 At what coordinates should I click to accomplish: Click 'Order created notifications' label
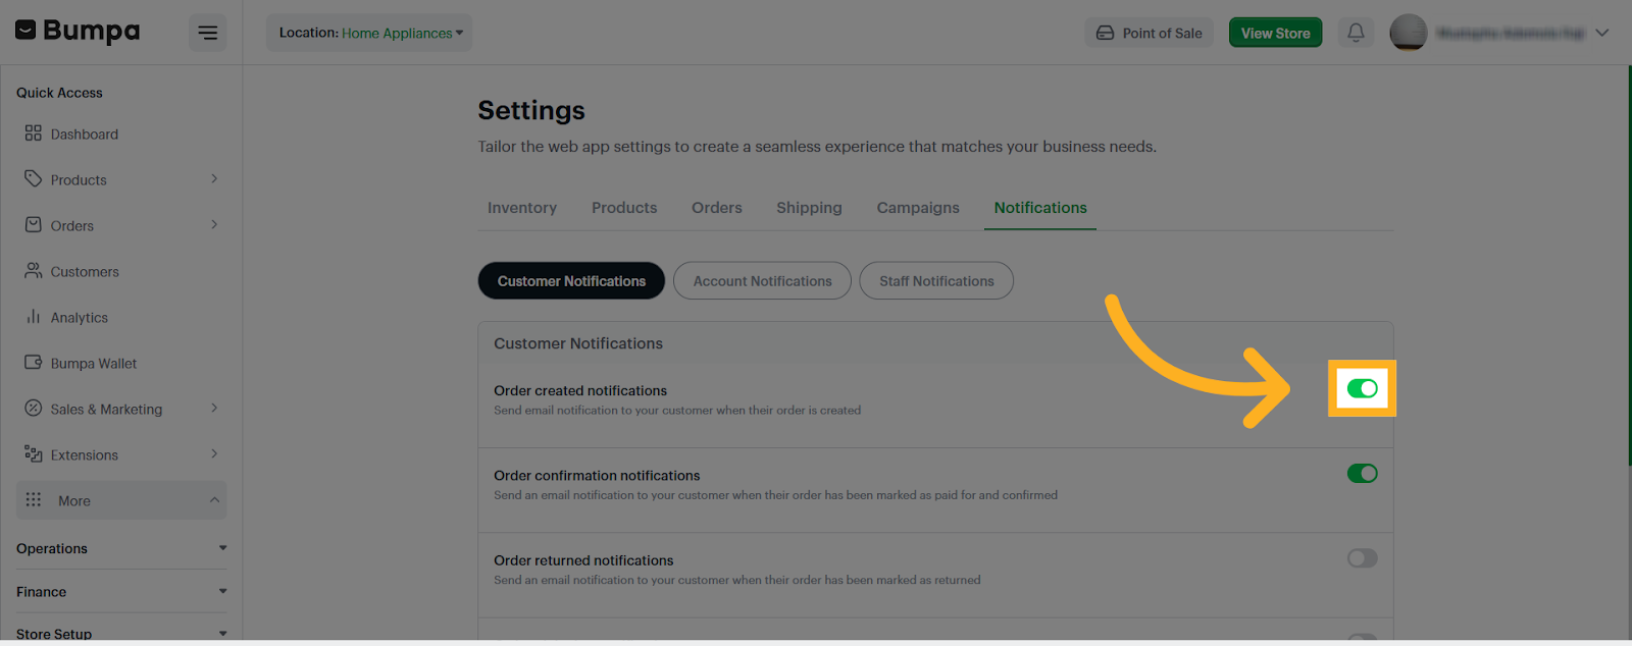click(580, 391)
